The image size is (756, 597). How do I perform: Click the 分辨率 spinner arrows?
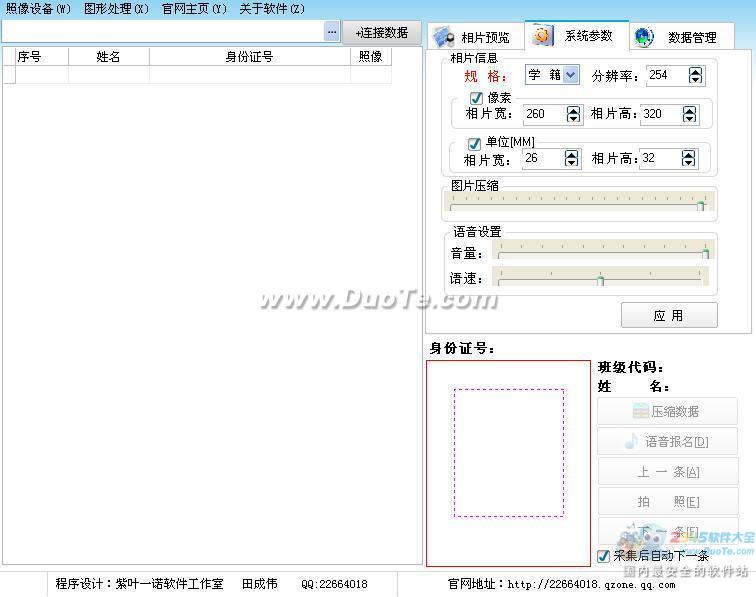[696, 75]
